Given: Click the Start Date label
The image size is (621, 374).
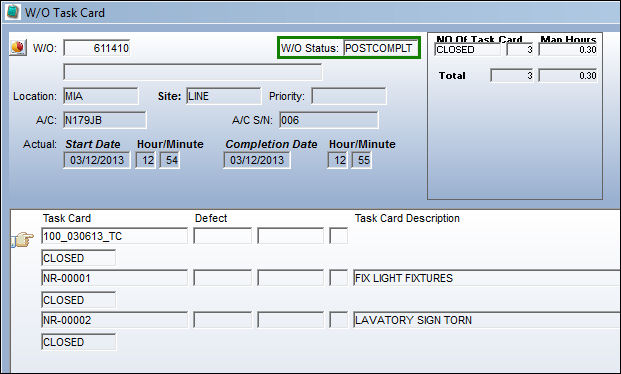Looking at the screenshot, I should pos(93,144).
